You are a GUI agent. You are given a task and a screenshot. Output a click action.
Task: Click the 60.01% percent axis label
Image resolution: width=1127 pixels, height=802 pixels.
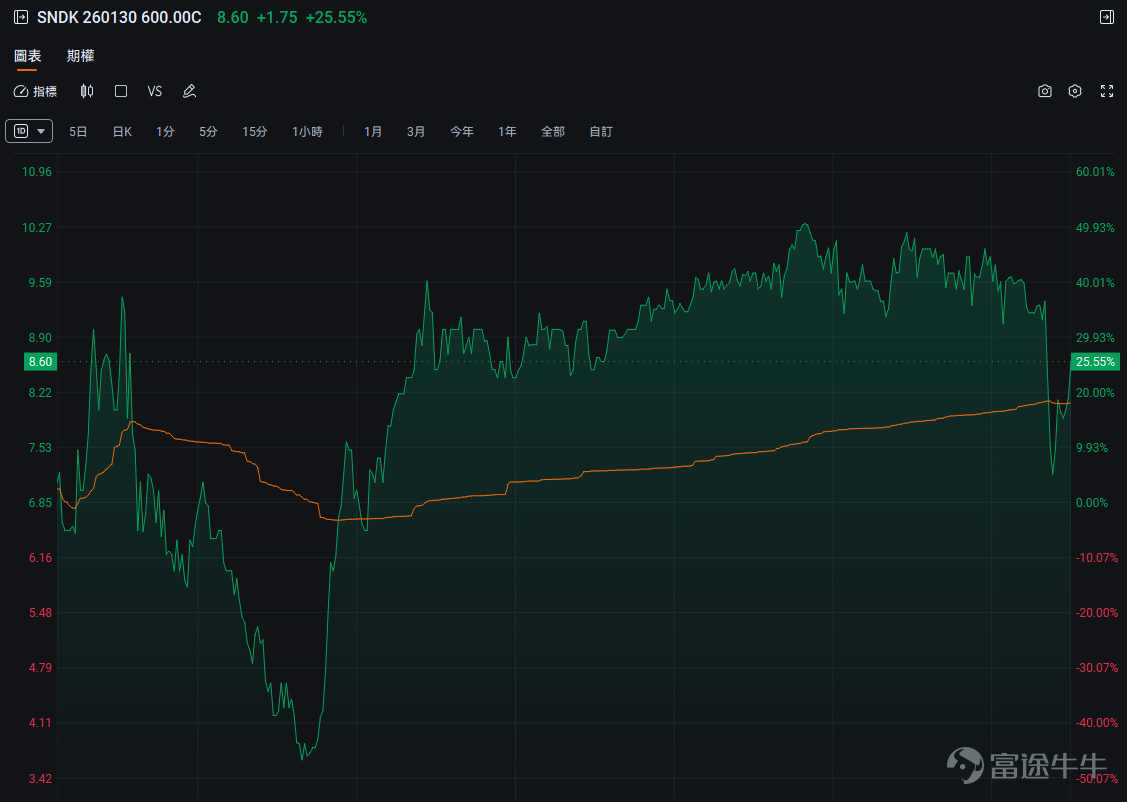[x=1095, y=172]
